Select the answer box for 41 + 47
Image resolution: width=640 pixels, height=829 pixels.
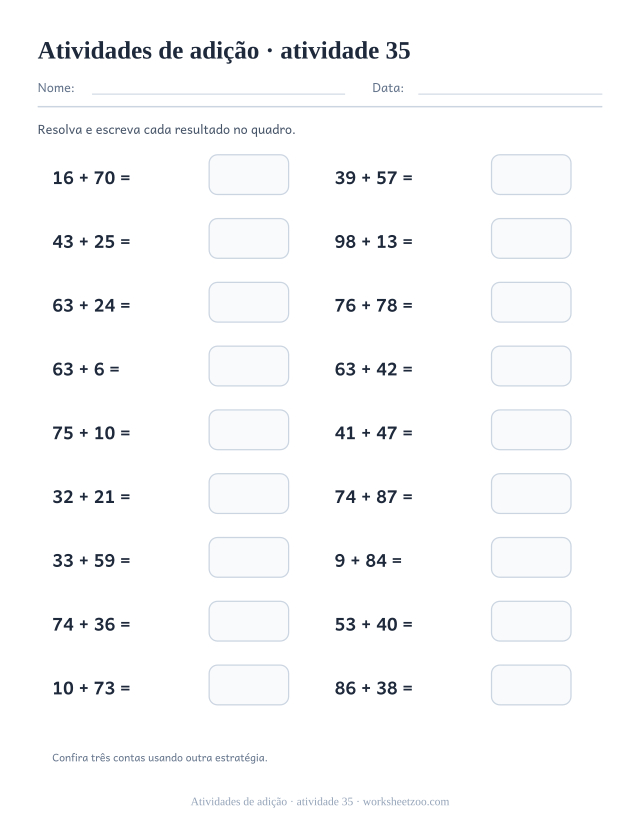click(x=531, y=430)
